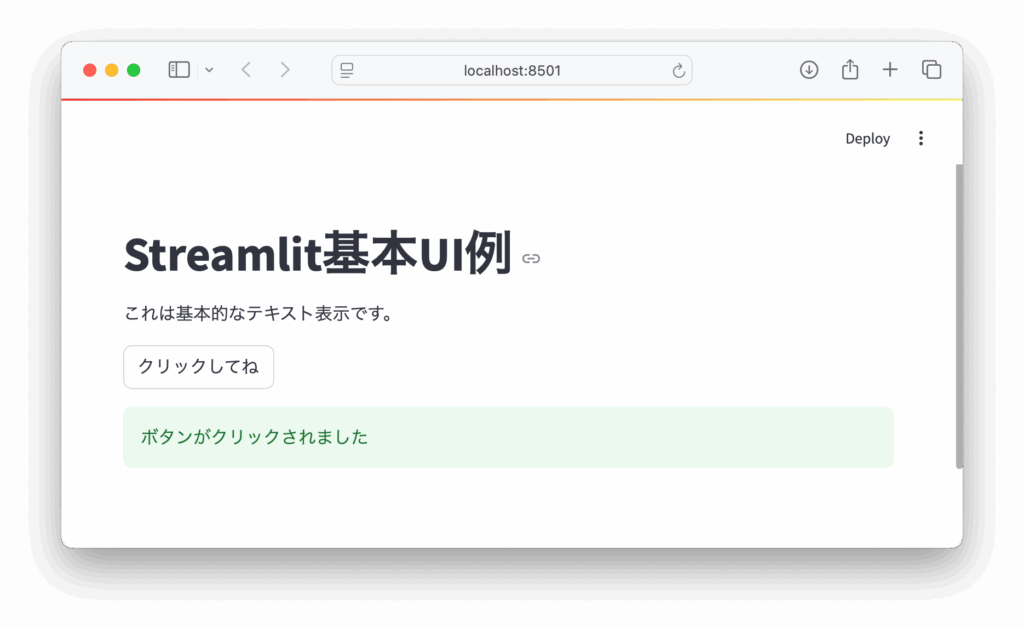Open the page menu in address bar
1024x629 pixels.
[347, 70]
